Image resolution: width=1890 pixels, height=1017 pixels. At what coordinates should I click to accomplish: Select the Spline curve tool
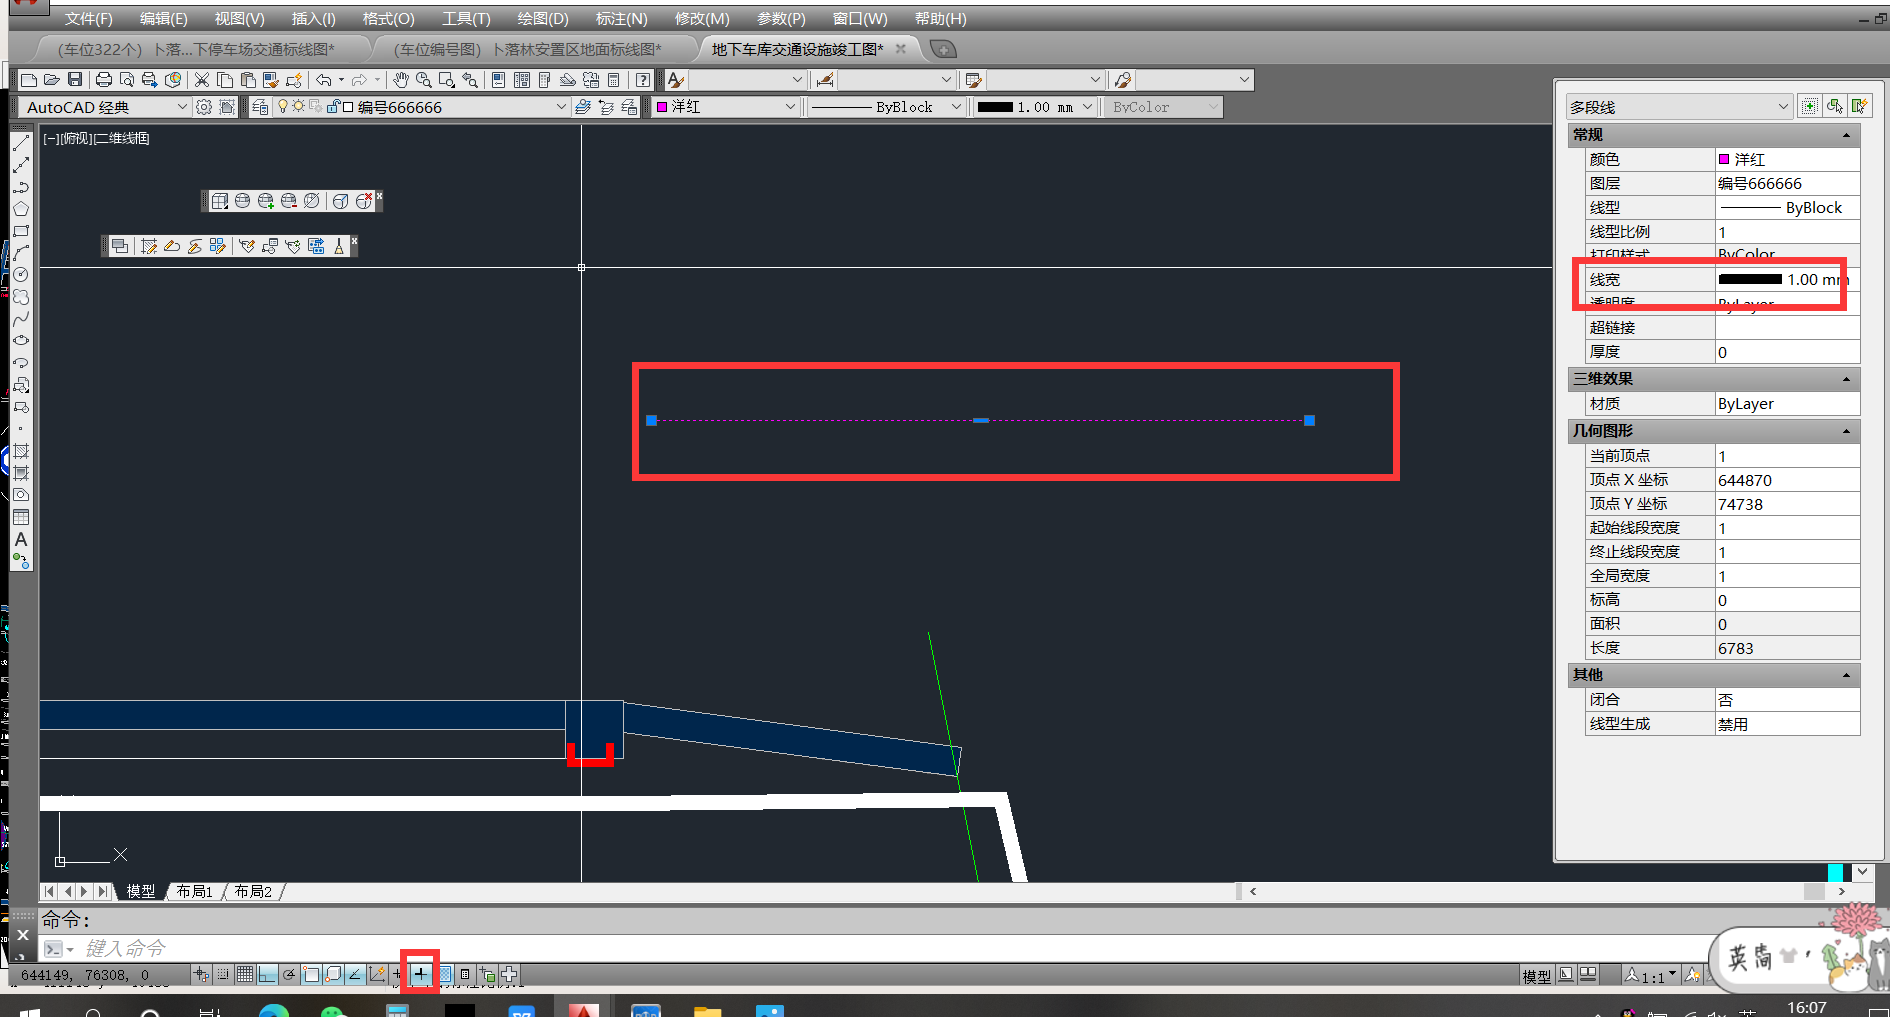(21, 319)
